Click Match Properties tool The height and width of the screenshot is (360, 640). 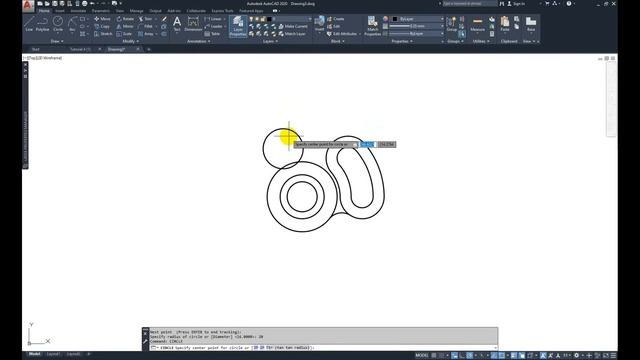(372, 26)
